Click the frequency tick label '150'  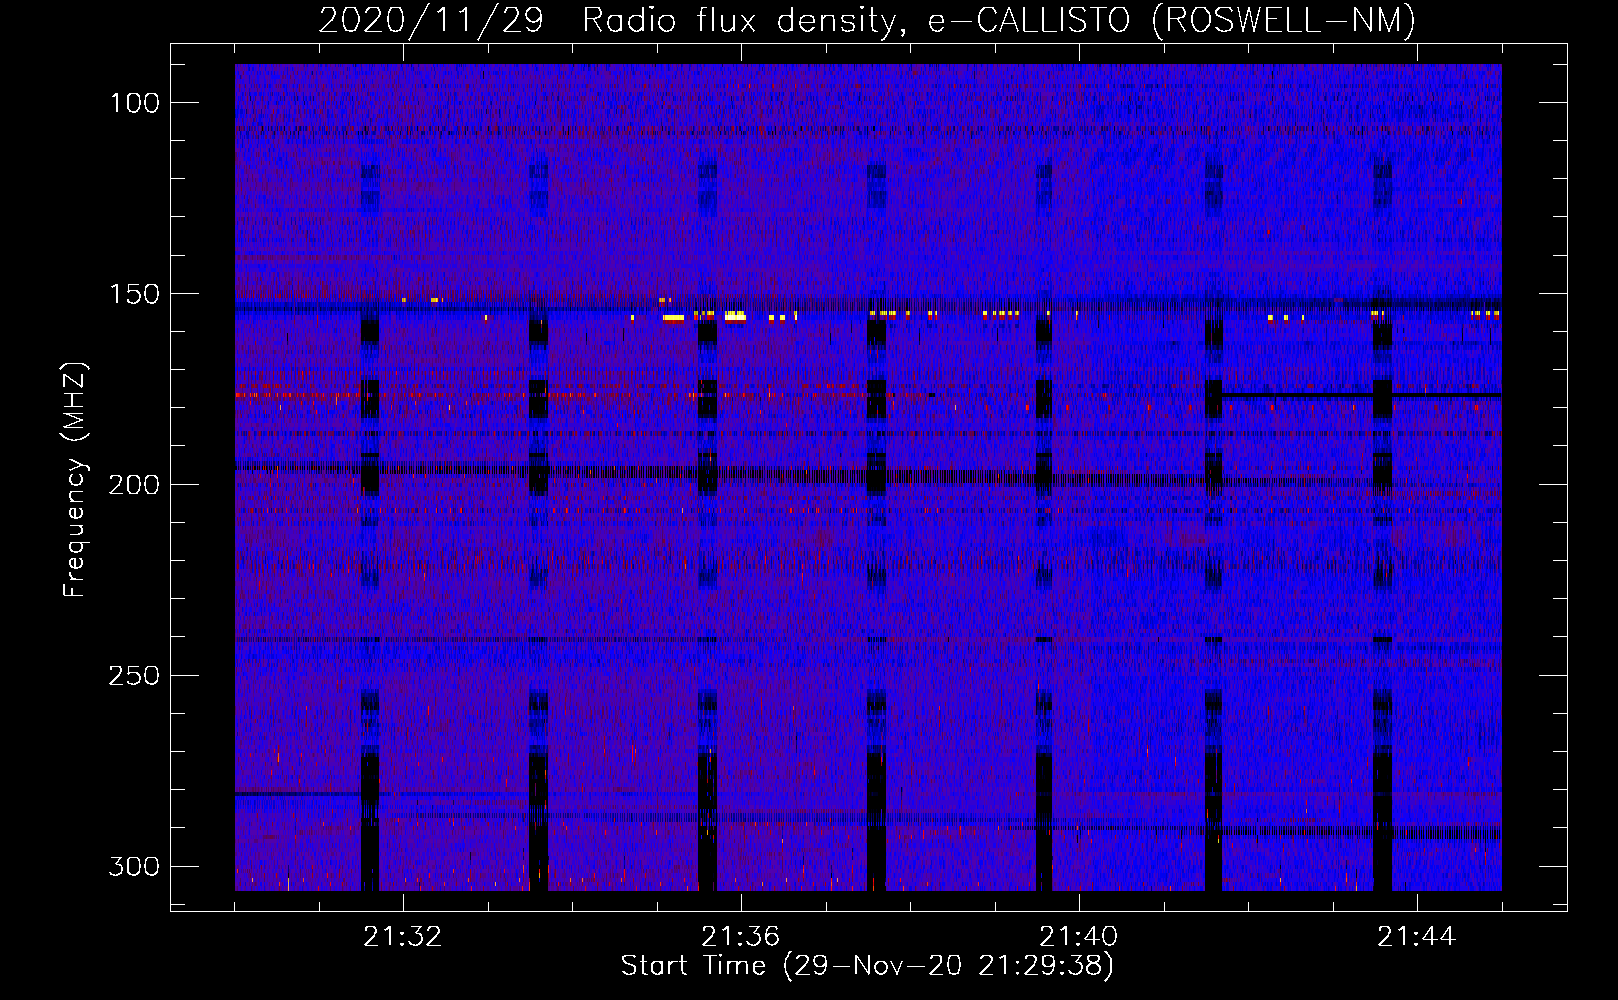pos(134,294)
